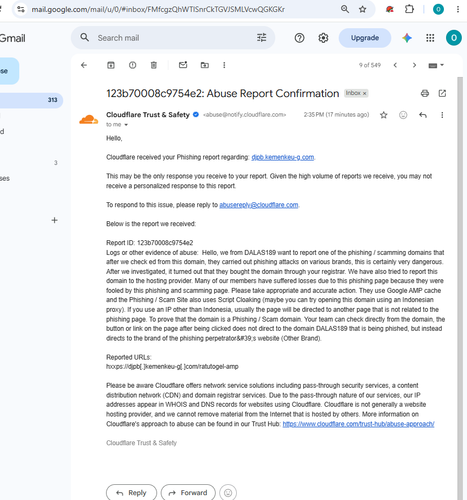Add emoji reaction in message header

coord(403,115)
